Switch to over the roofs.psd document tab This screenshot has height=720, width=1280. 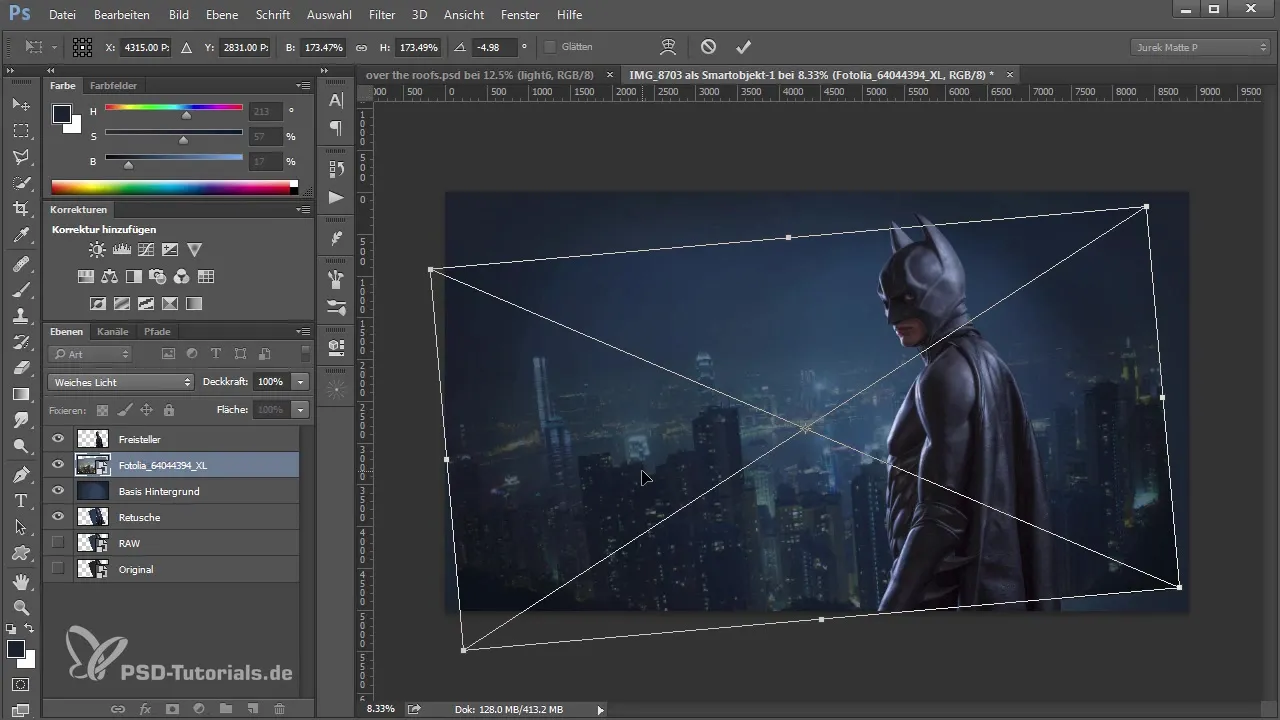[480, 75]
